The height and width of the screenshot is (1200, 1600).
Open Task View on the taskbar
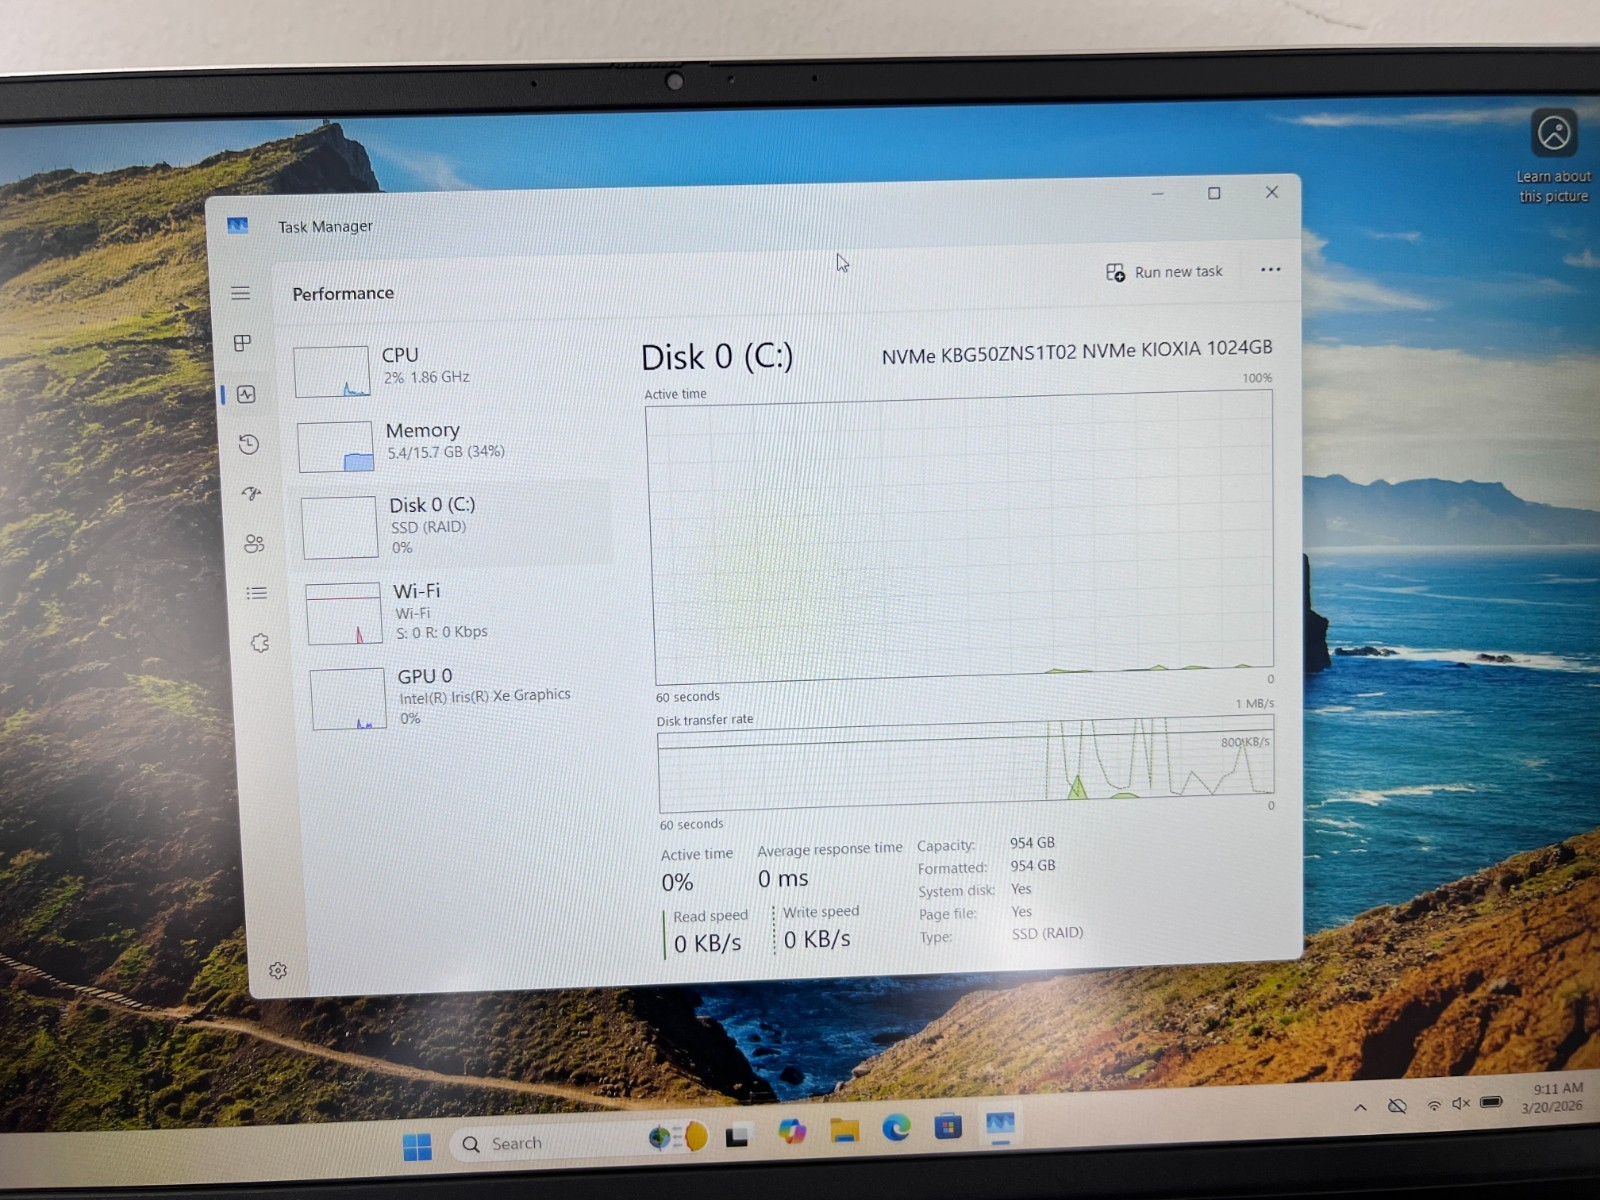point(738,1135)
